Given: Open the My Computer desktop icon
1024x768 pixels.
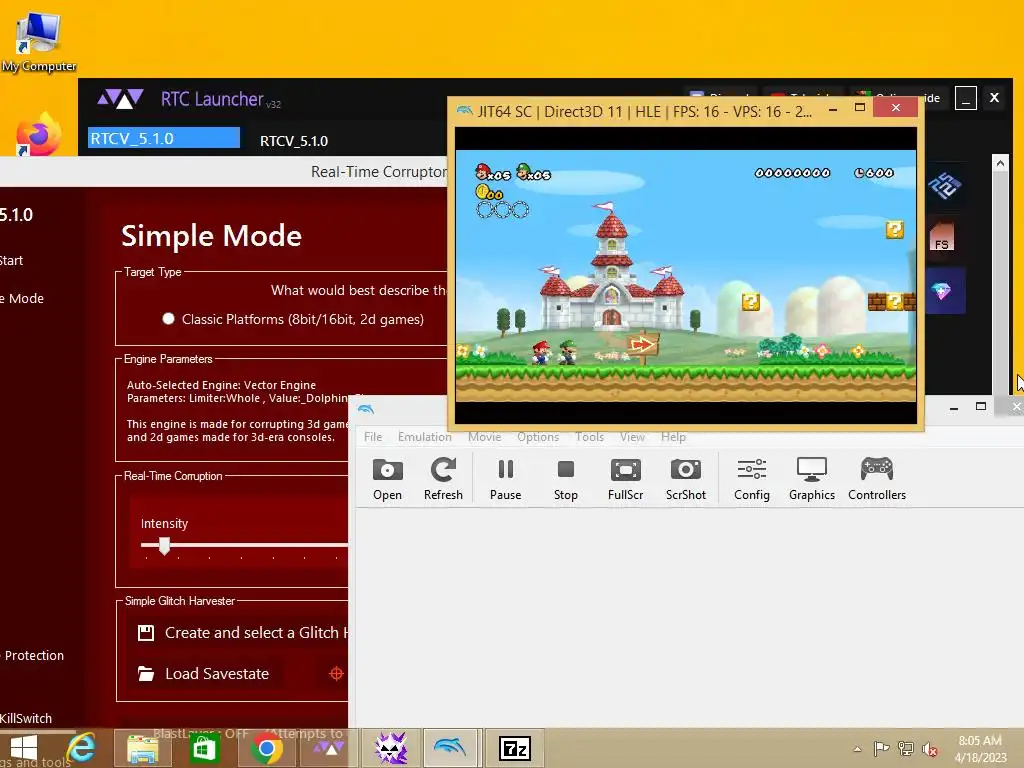Looking at the screenshot, I should click(x=39, y=42).
